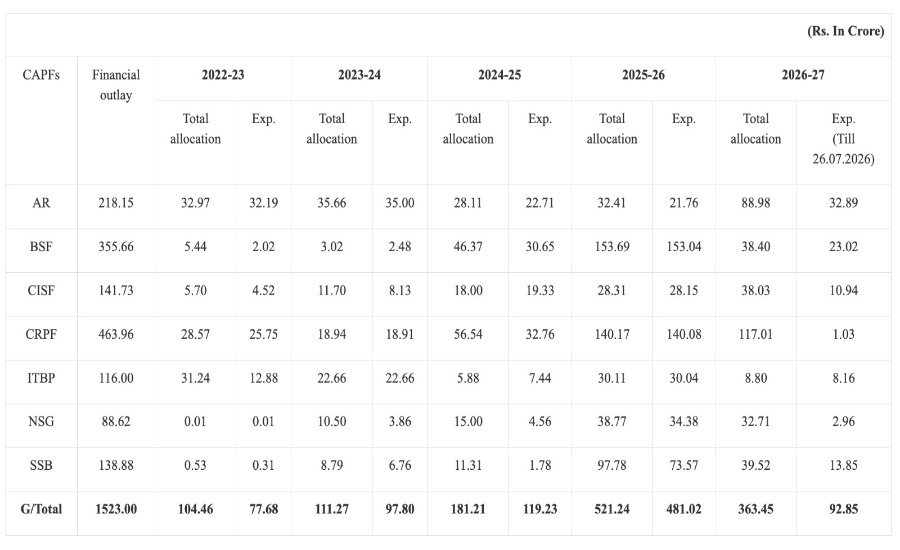Click the NSG row label
900x550 pixels.
tap(41, 421)
